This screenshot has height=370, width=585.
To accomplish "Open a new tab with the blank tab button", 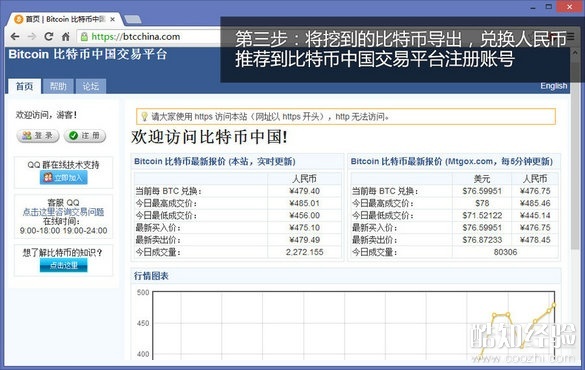I will (x=132, y=19).
